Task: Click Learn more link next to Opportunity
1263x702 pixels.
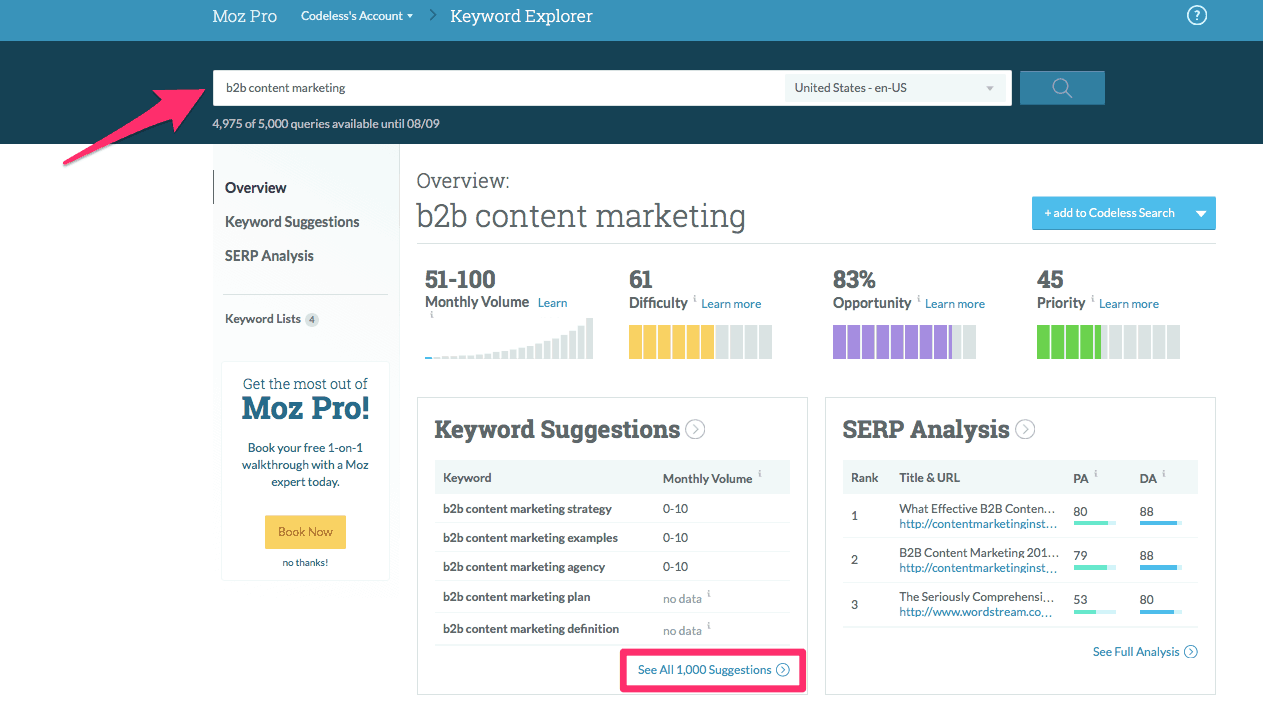Action: click(x=955, y=304)
